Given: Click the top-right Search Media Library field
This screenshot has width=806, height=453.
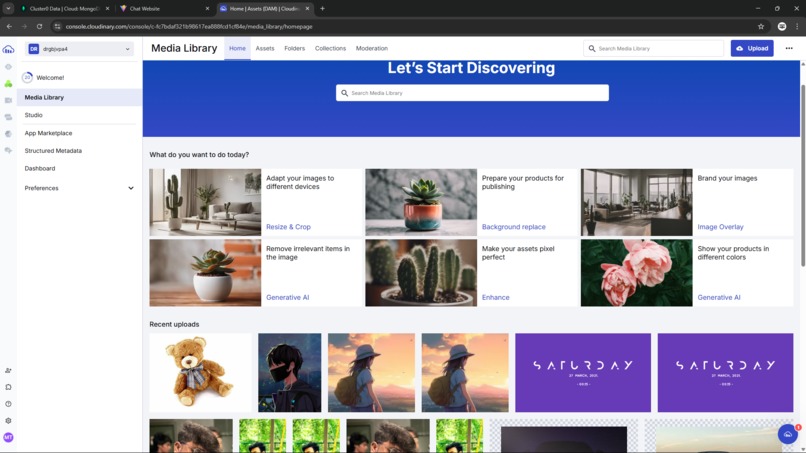Looking at the screenshot, I should [653, 48].
